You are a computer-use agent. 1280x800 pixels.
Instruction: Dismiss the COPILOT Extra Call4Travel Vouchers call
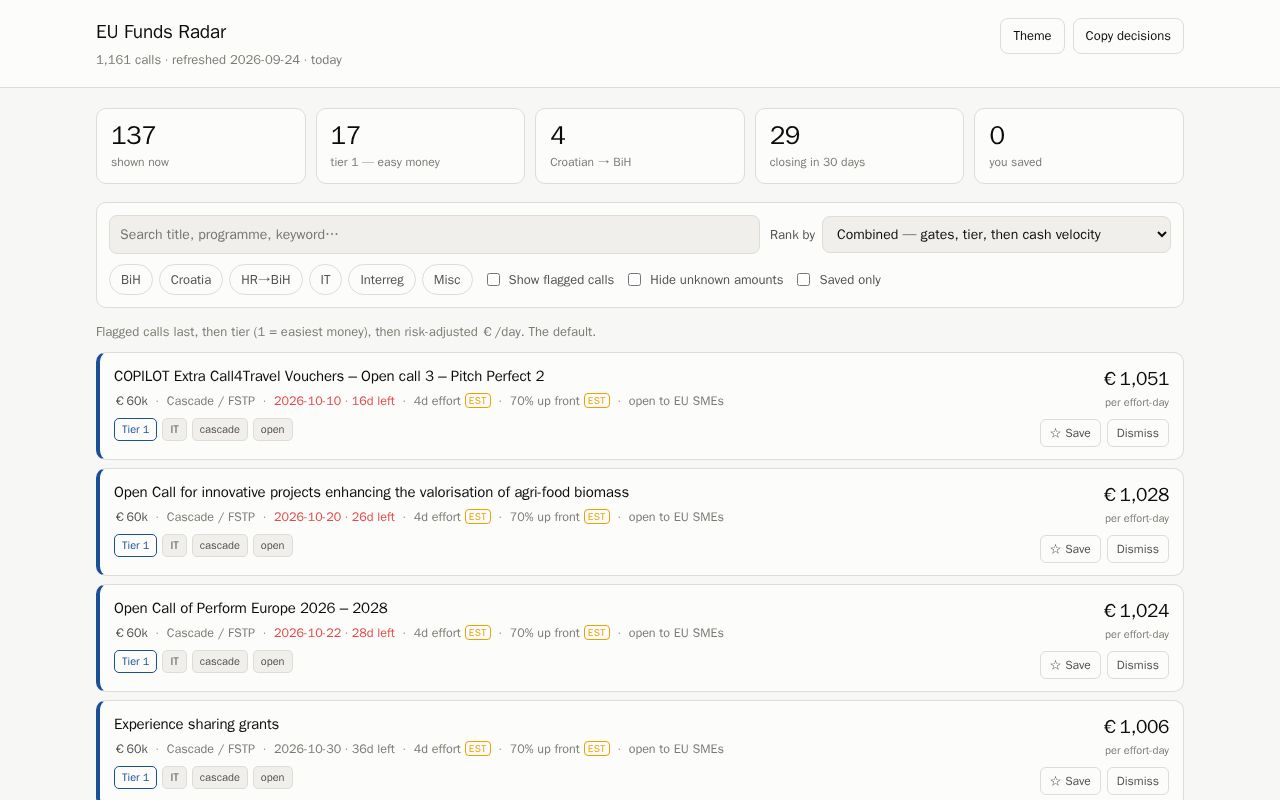[1138, 433]
